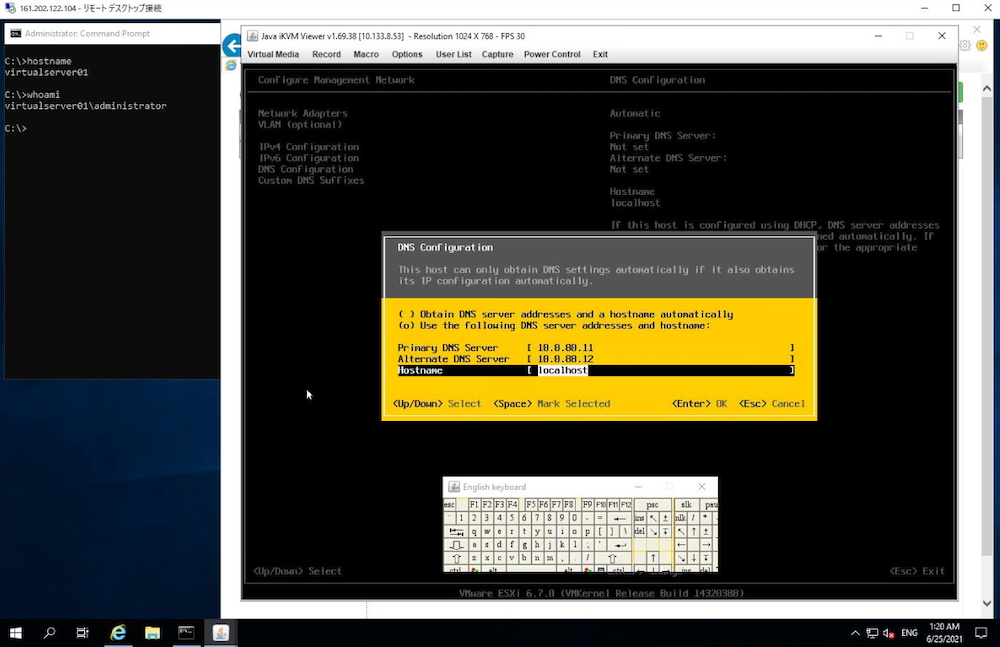
Task: Click 'IPv4 Configuration' menu entry
Action: coord(309,147)
